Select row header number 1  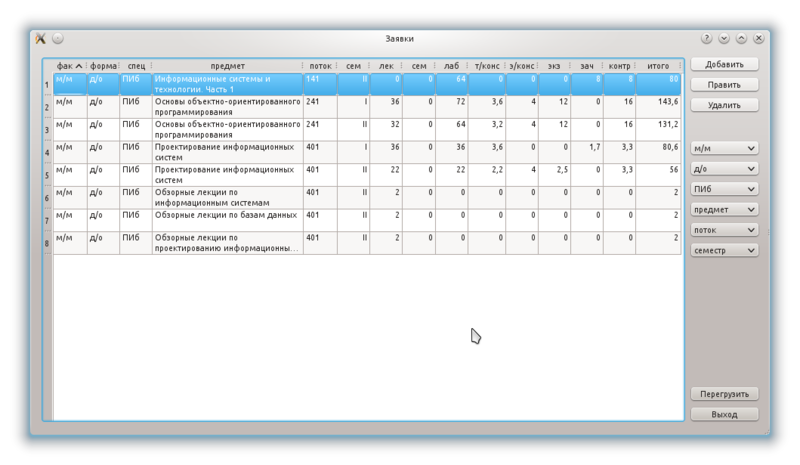[47, 84]
